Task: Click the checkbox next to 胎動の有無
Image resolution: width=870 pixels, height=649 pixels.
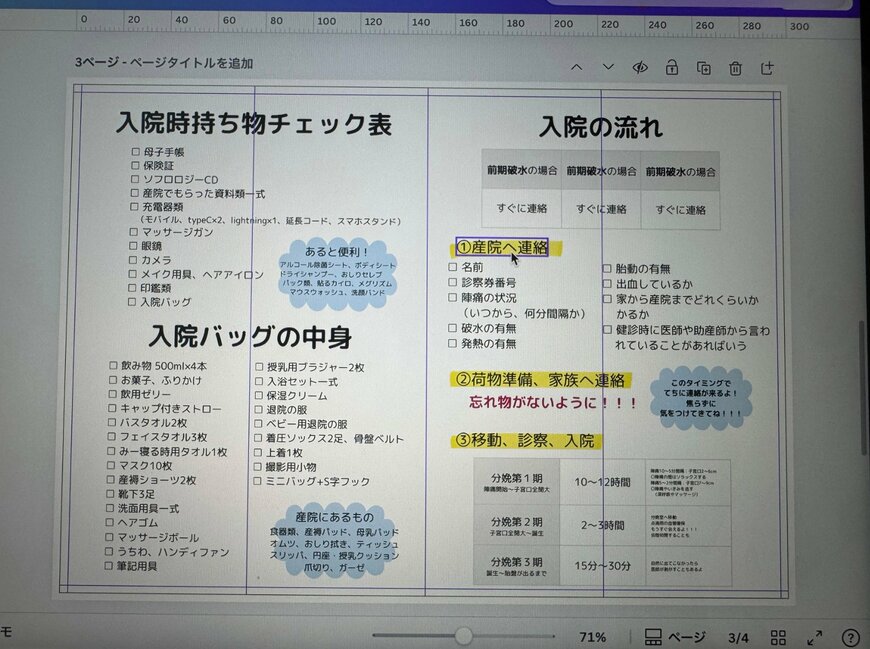Action: pos(607,269)
